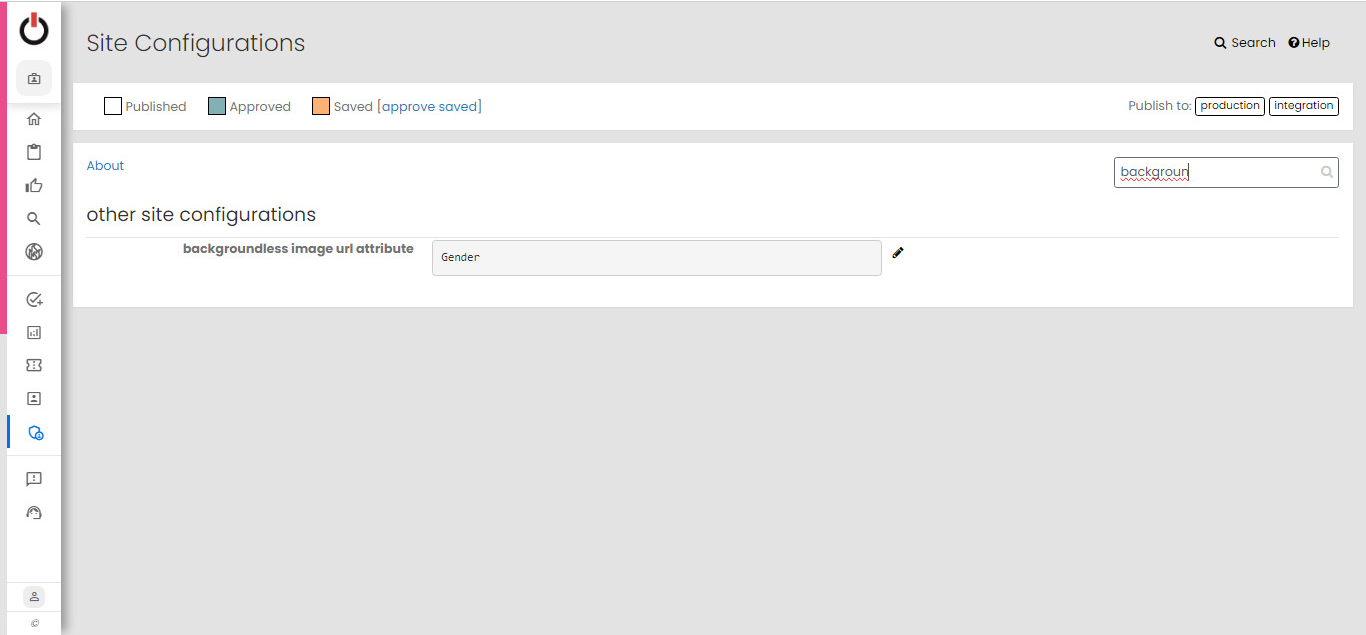Open the user profile icon at sidebar bottom
Viewport: 1366px width, 635px height.
(34, 597)
